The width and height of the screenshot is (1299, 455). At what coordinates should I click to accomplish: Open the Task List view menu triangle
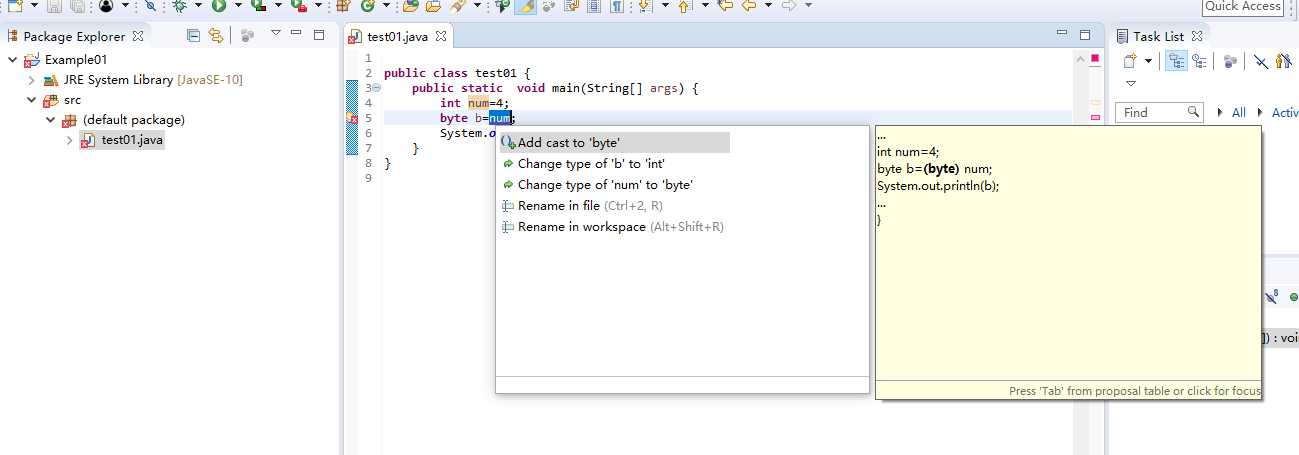click(x=1131, y=84)
